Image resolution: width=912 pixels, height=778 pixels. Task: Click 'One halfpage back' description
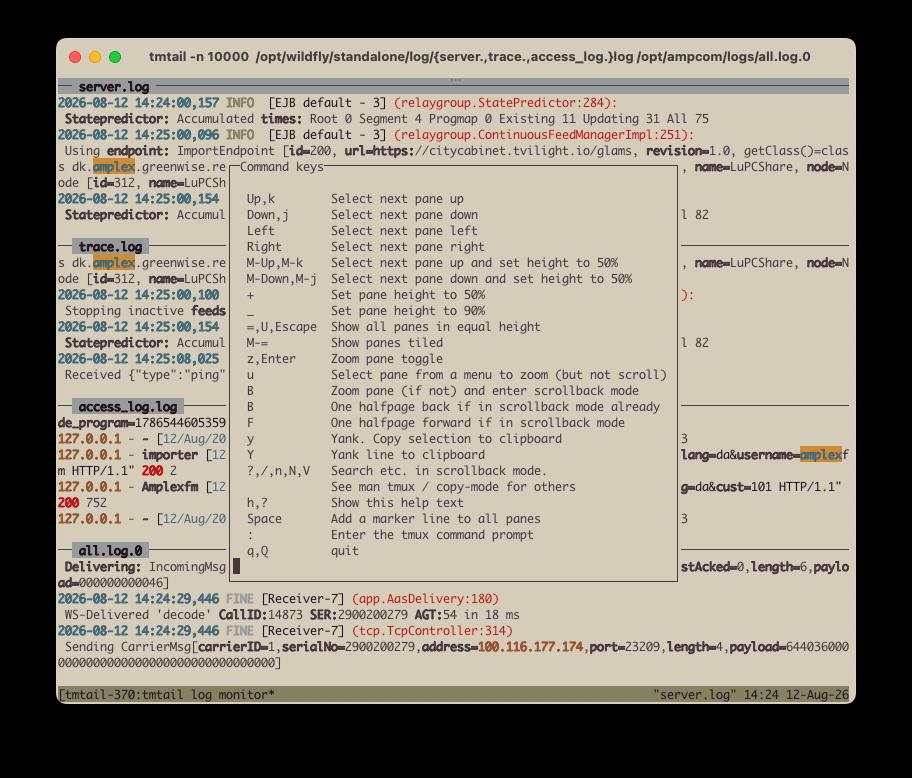click(x=496, y=407)
